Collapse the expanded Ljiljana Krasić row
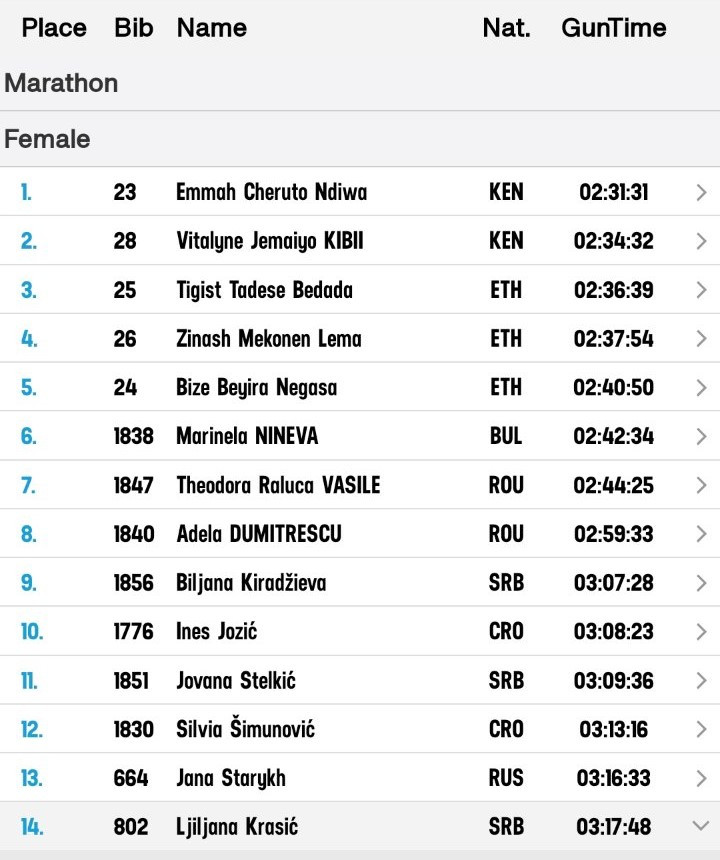The height and width of the screenshot is (860, 720). pos(701,825)
